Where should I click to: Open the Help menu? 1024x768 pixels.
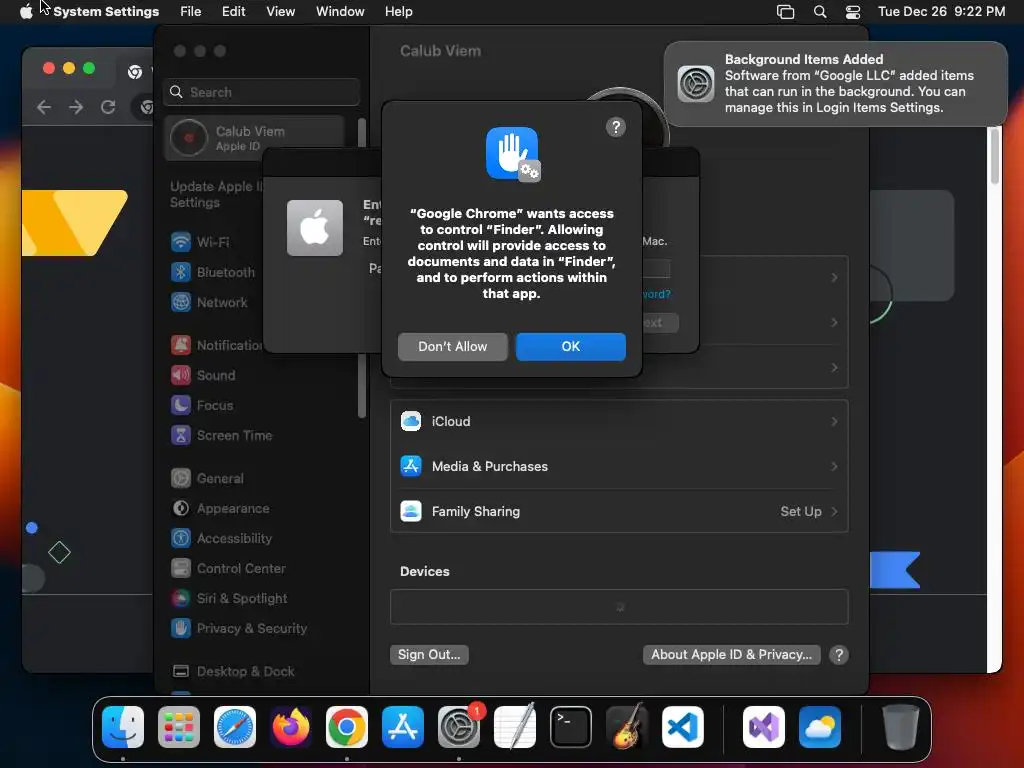click(398, 12)
